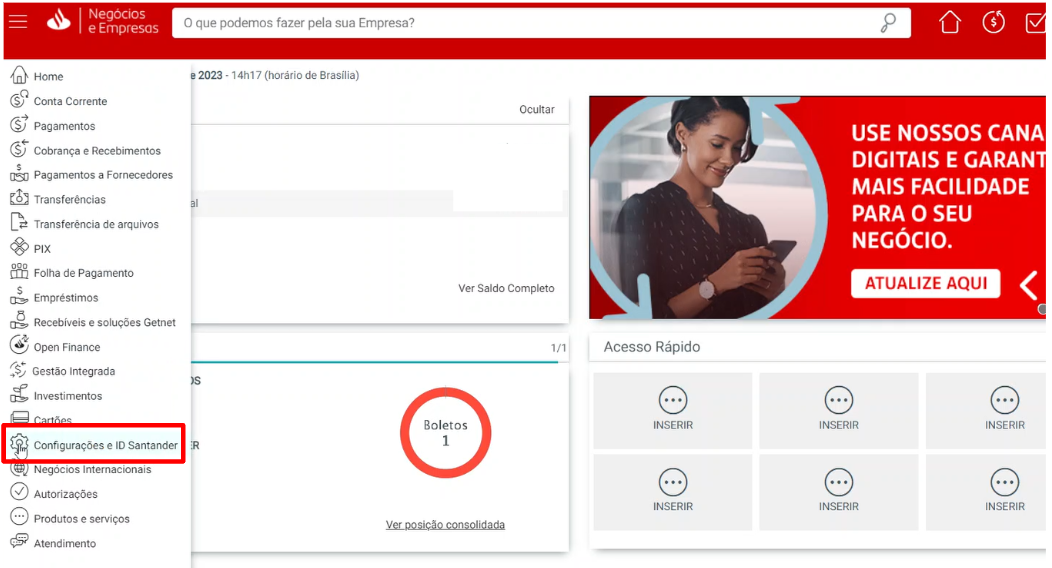Click the Autorizações checkmark icon

pyautogui.click(x=19, y=492)
